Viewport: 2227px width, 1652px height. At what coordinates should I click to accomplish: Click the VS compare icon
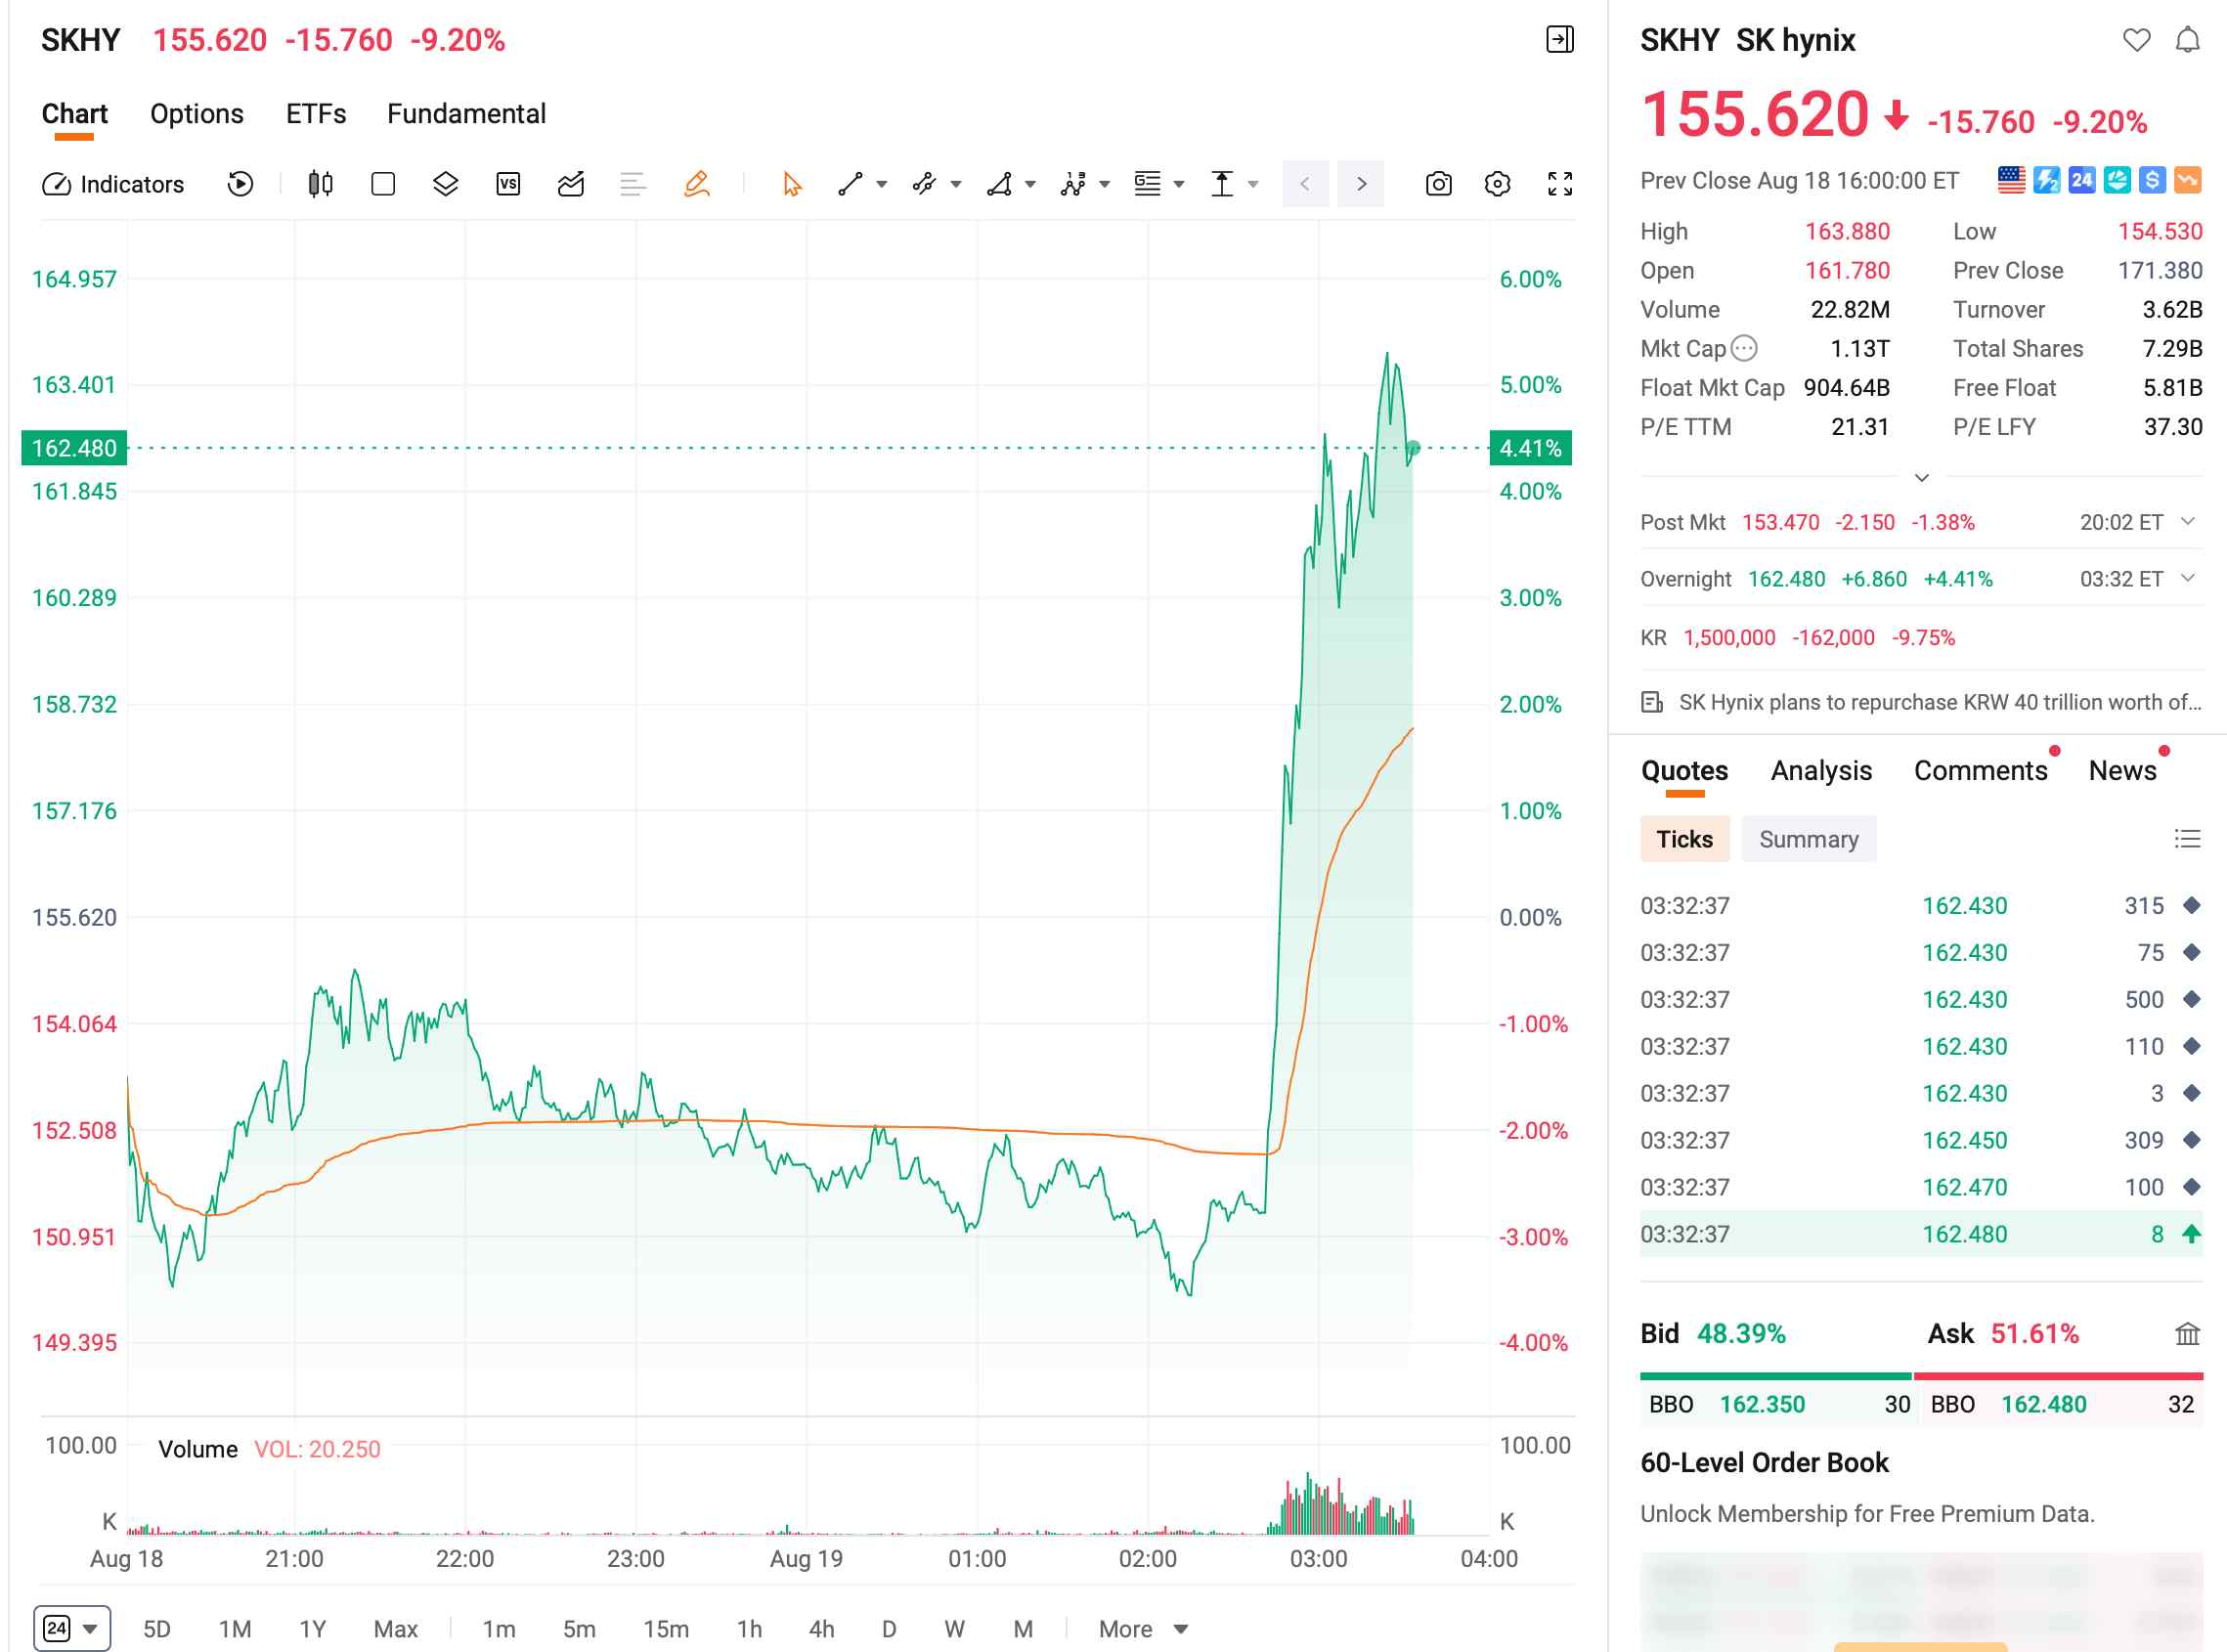pyautogui.click(x=508, y=184)
